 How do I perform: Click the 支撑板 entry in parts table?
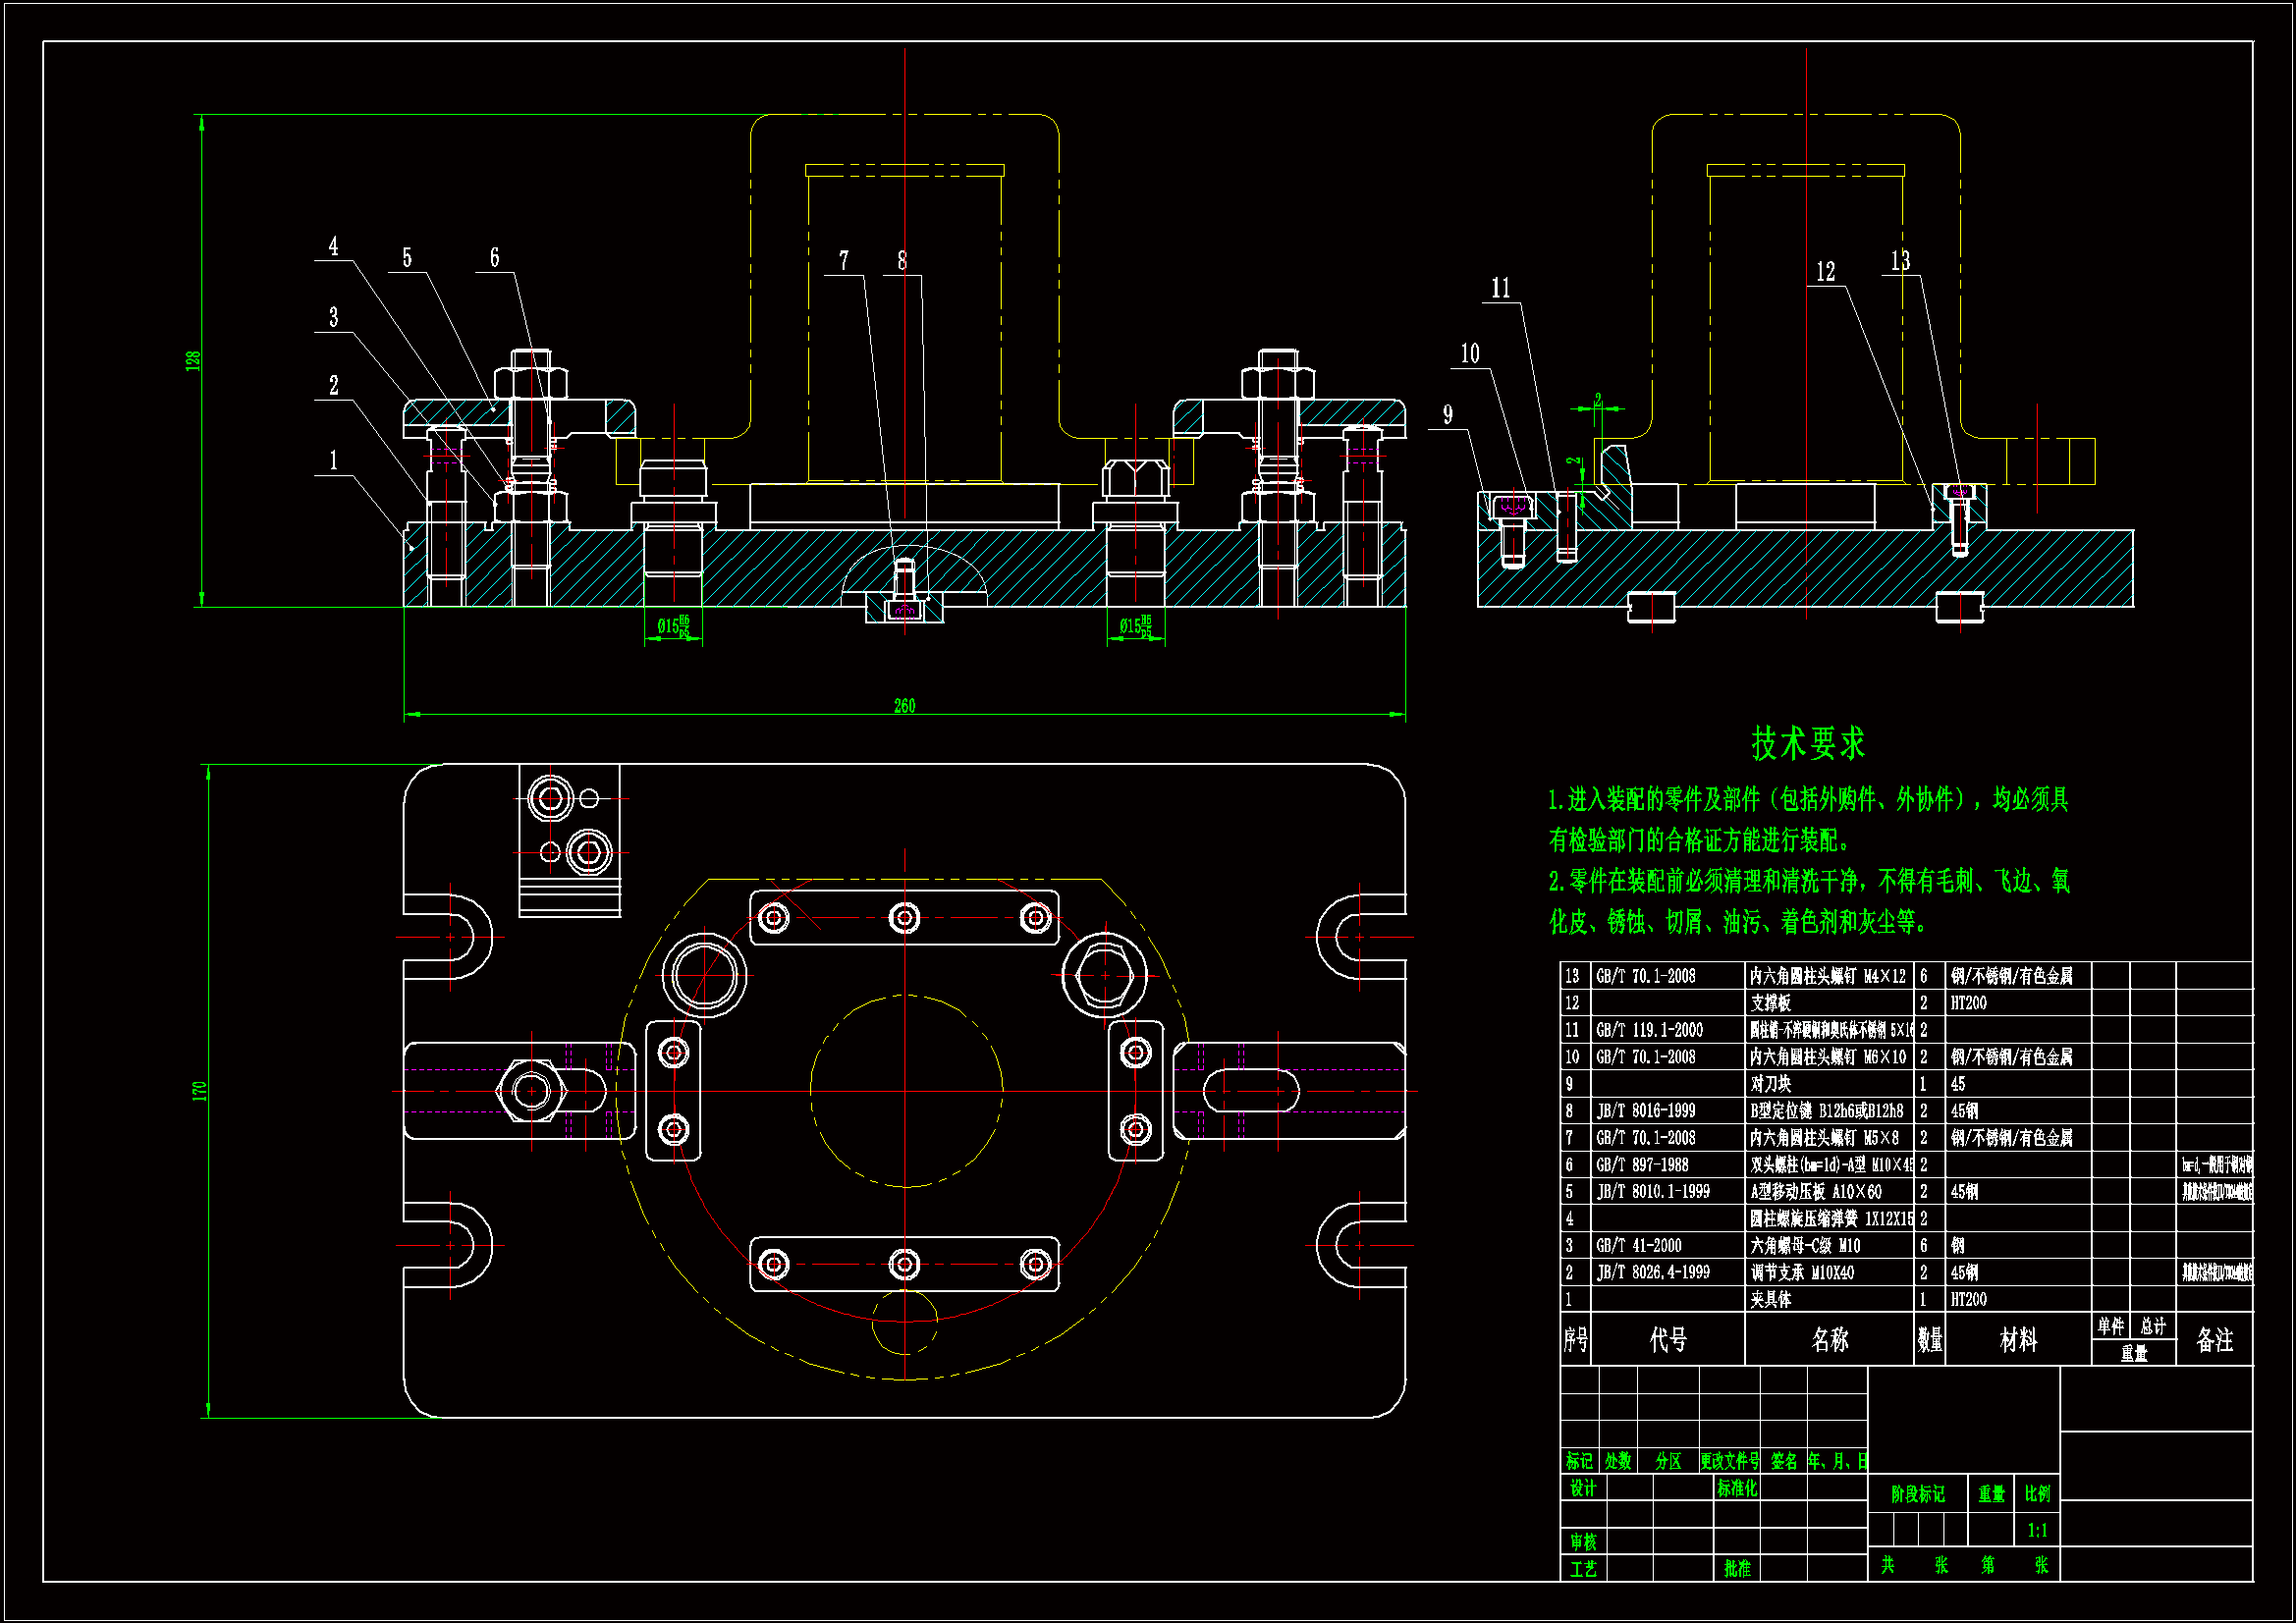tap(1771, 1003)
